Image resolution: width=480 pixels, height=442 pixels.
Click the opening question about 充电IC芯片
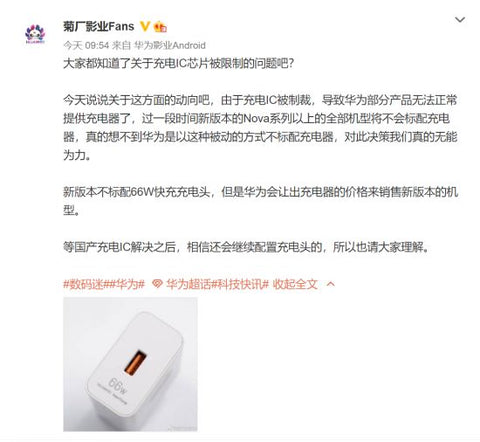(x=179, y=63)
